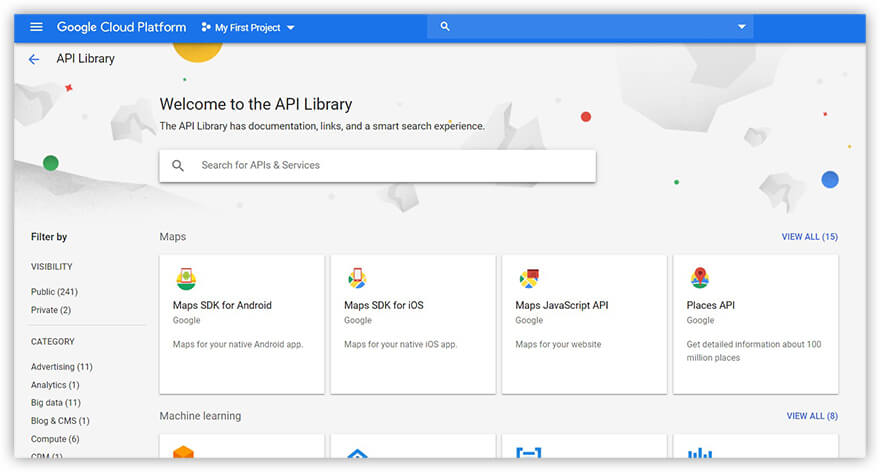Click the API Library page title
This screenshot has height=472, width=880.
85,58
